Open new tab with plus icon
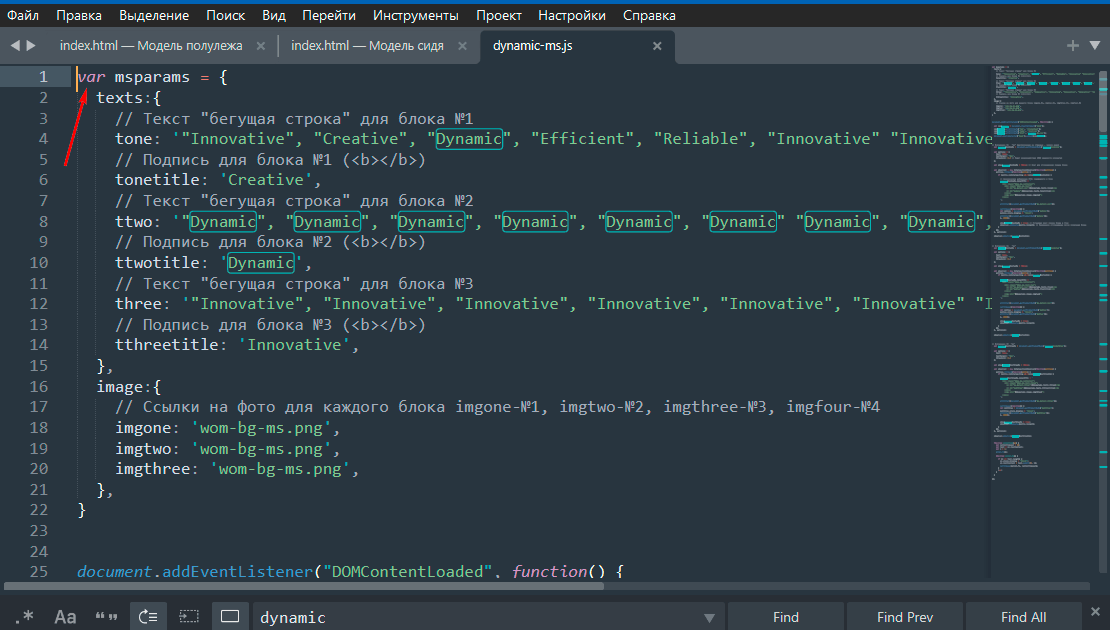 (1073, 45)
